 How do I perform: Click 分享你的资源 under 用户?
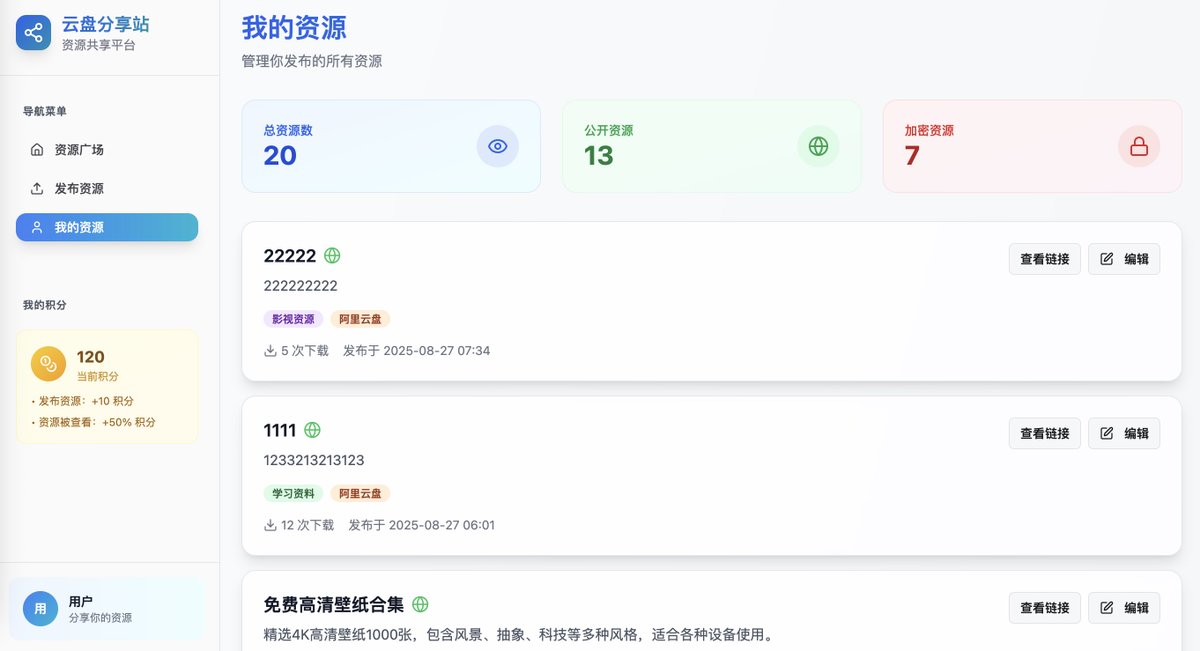pos(100,618)
